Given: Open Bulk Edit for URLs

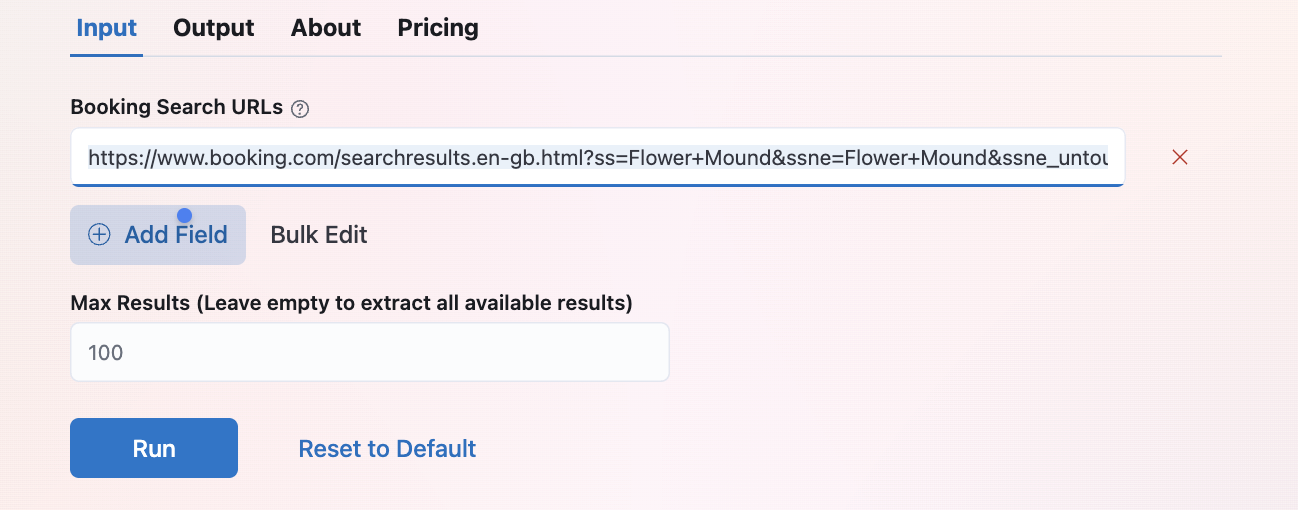Looking at the screenshot, I should click(319, 235).
